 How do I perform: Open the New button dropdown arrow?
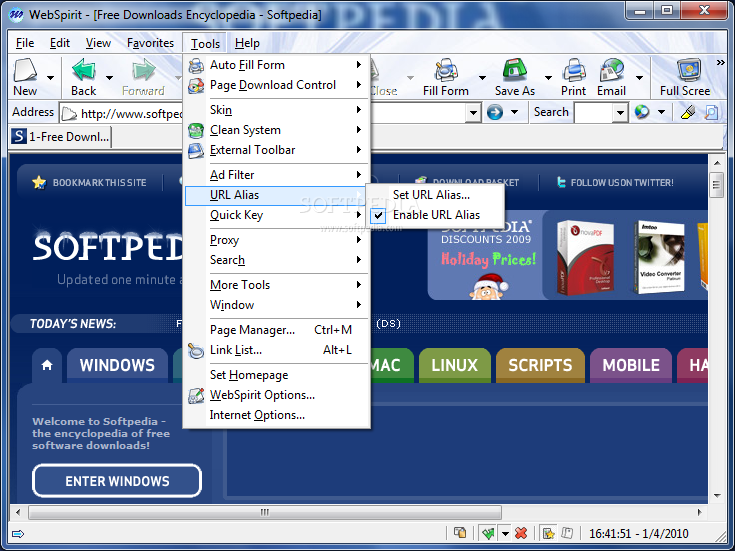click(50, 77)
